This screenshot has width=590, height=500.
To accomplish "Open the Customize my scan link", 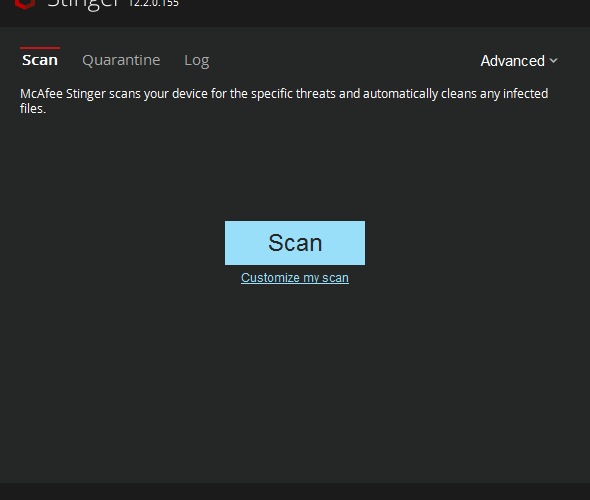I will tap(295, 278).
